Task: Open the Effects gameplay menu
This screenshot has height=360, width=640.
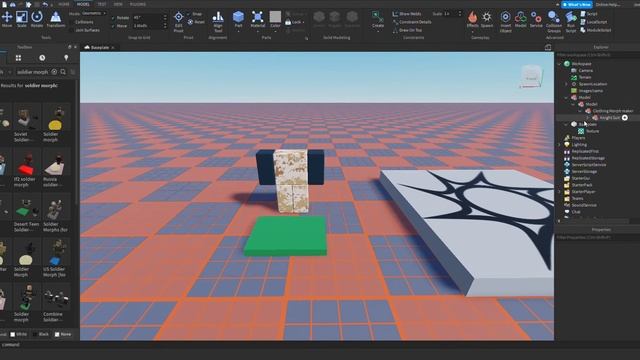Action: pyautogui.click(x=472, y=19)
